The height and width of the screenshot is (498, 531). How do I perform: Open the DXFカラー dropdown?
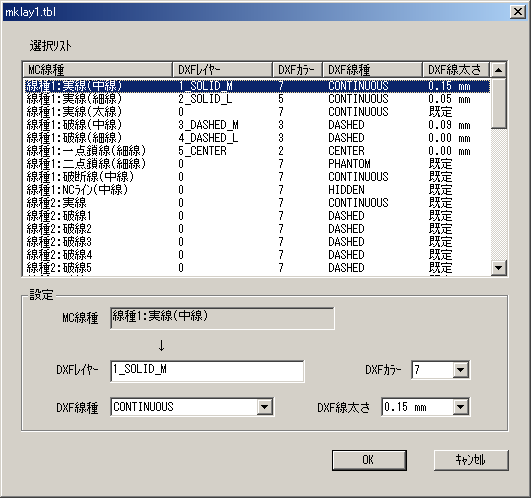click(x=461, y=370)
